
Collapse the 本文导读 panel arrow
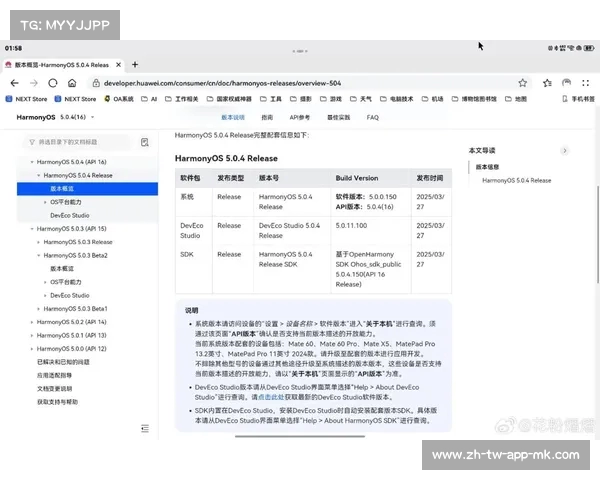pos(565,151)
